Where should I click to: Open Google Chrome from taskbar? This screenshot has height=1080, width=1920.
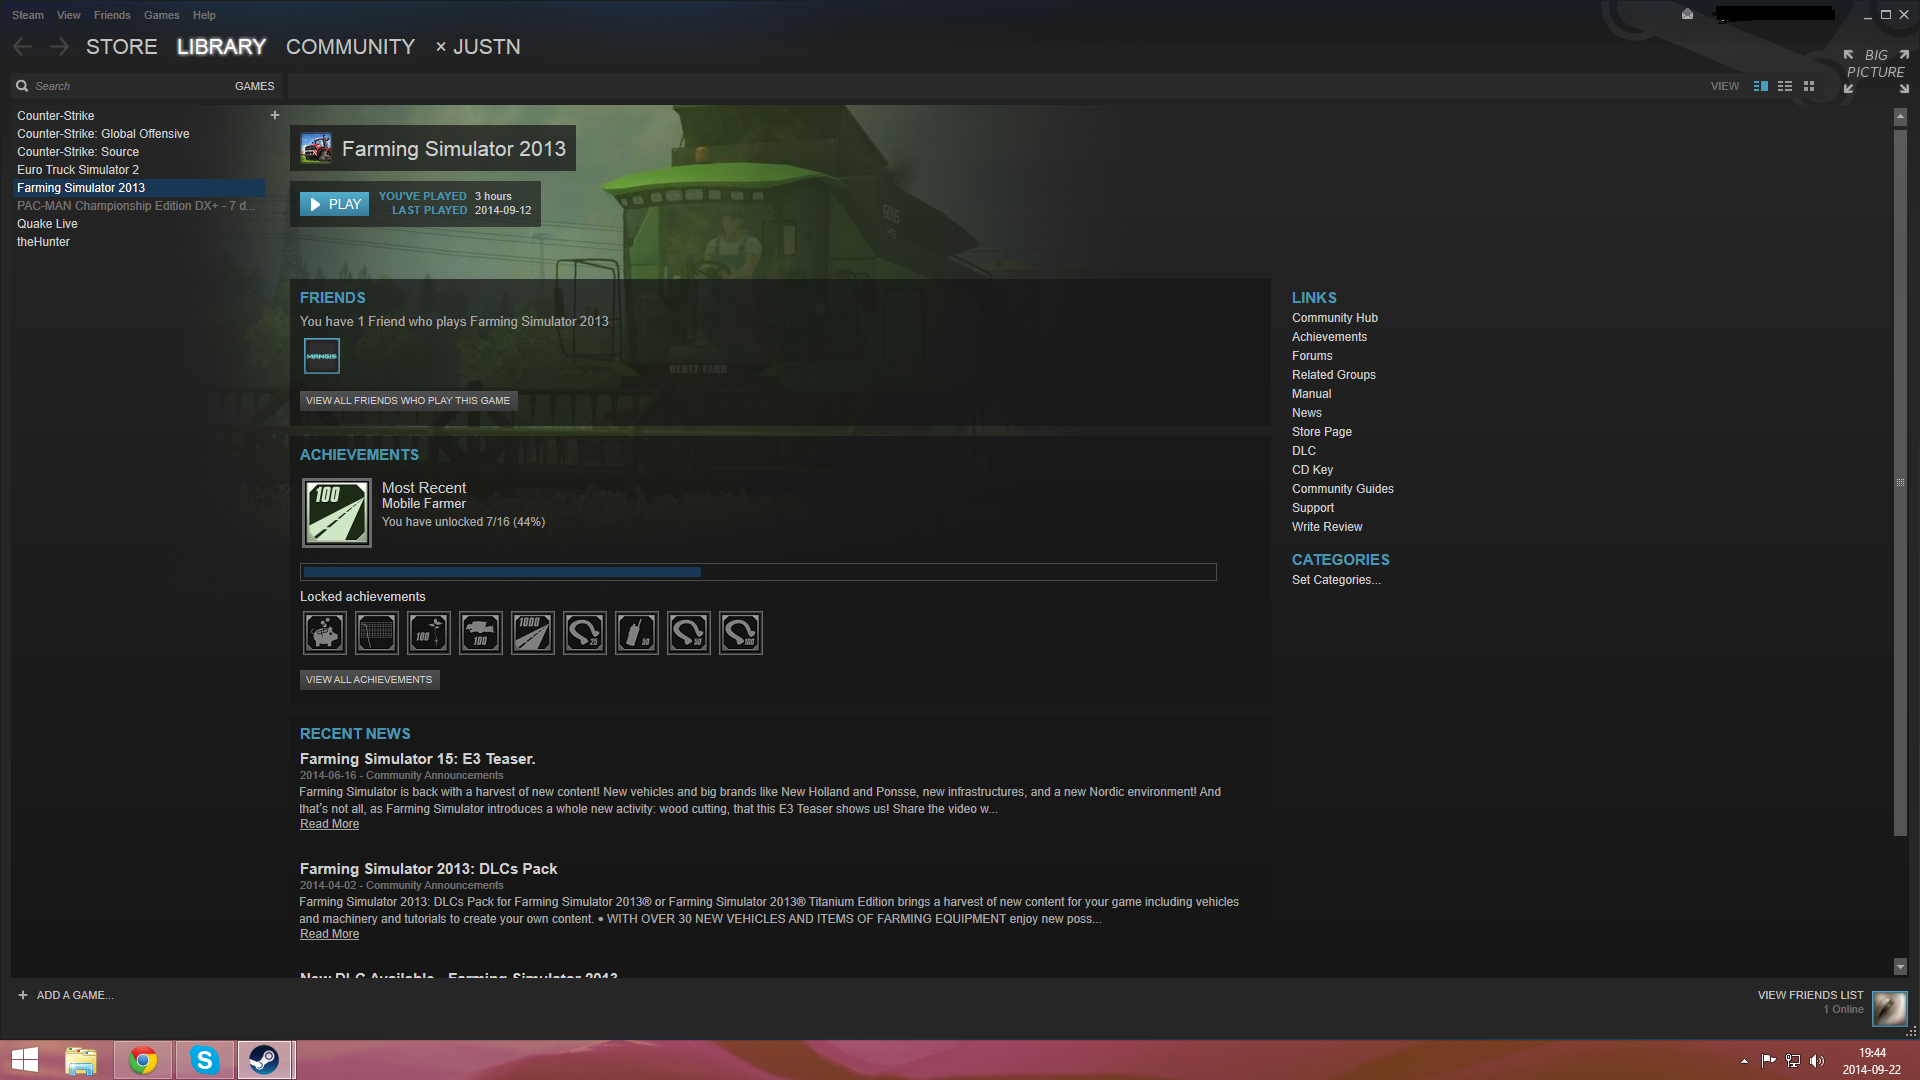tap(143, 1060)
